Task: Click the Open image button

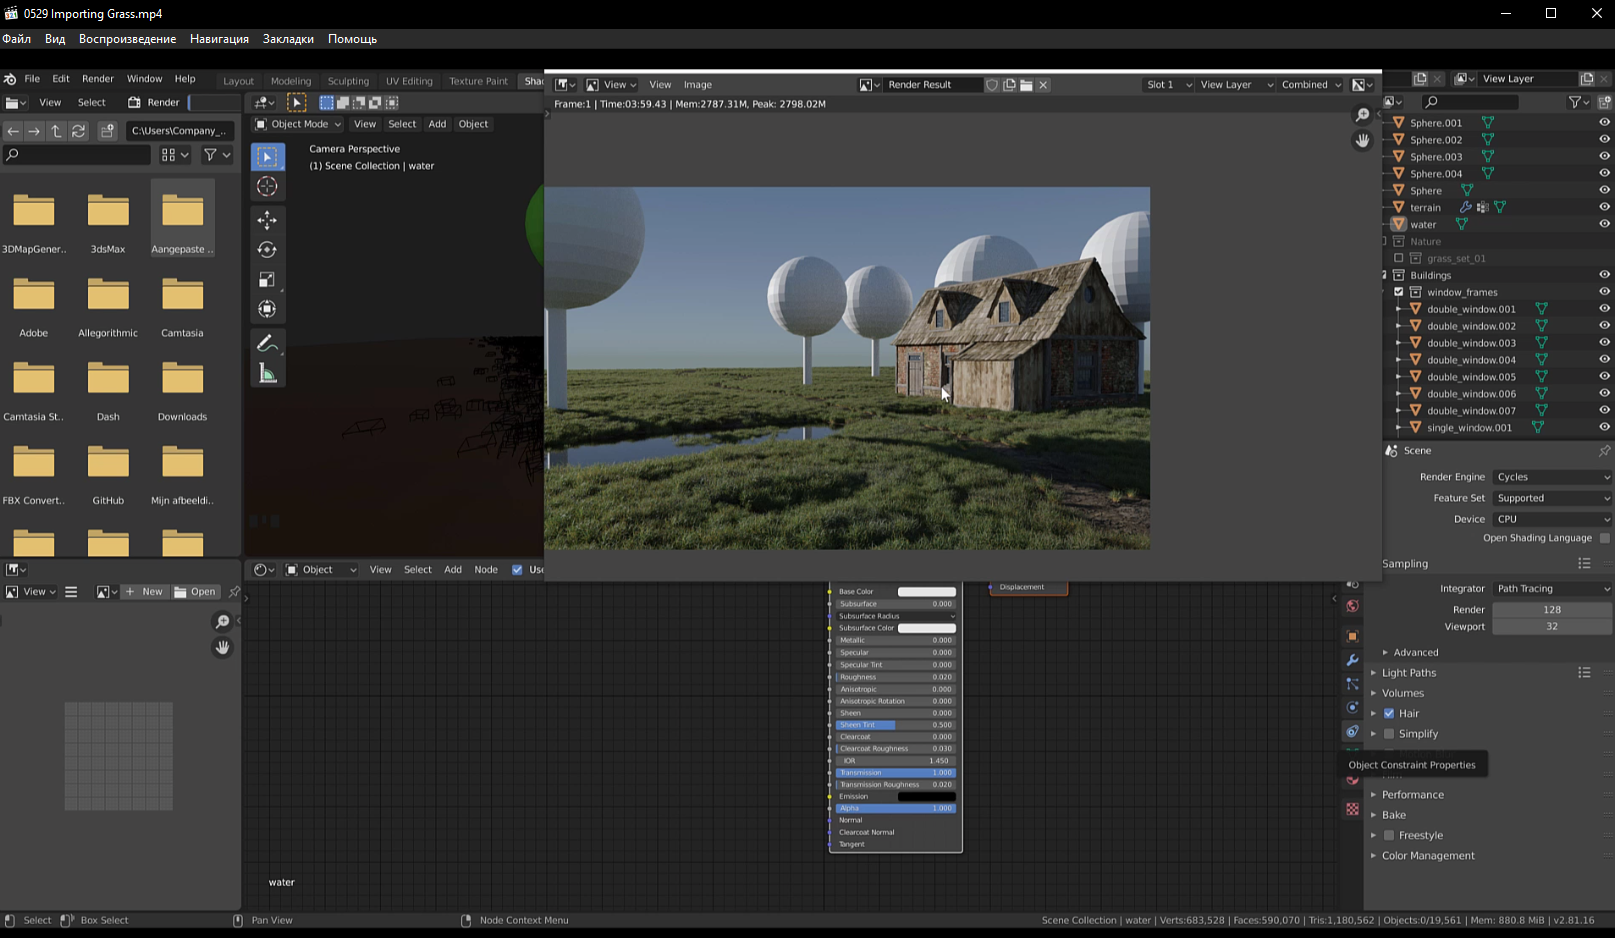Action: coord(195,592)
